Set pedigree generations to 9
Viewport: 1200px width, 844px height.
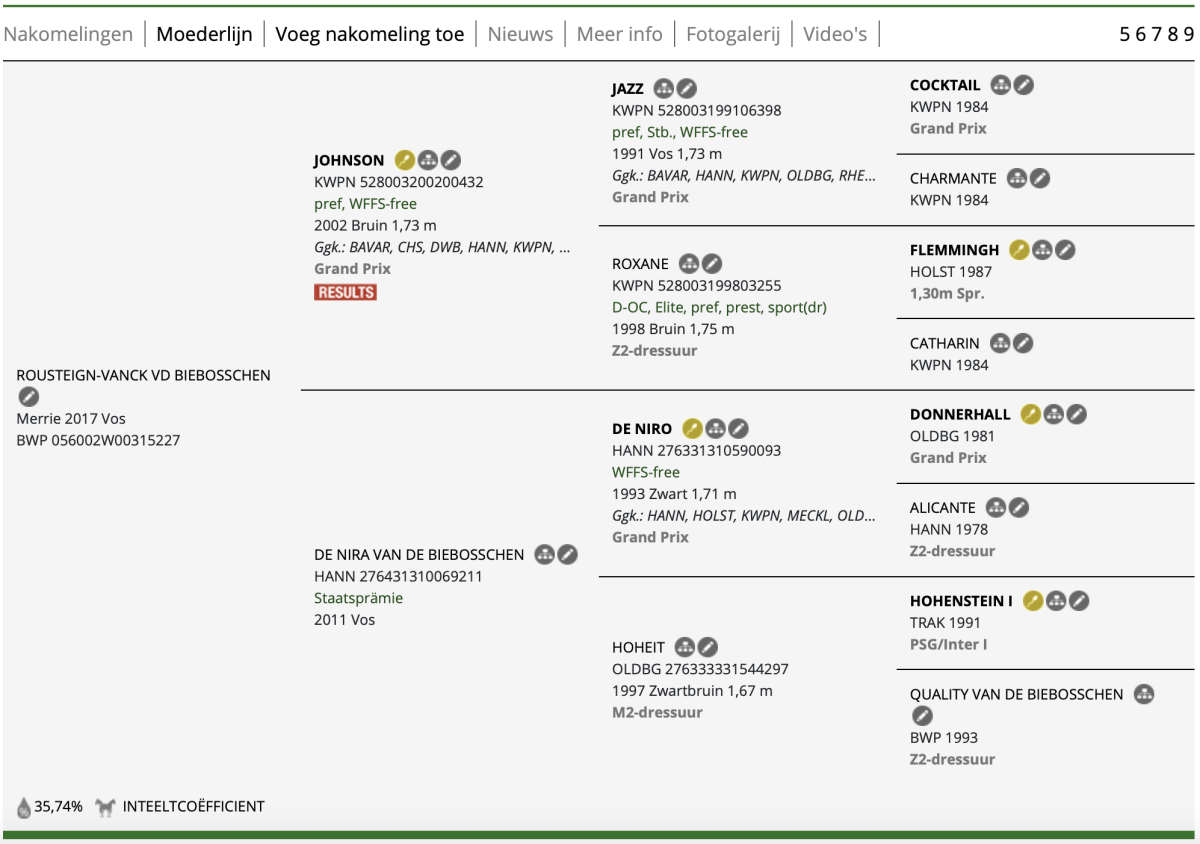coord(1189,34)
